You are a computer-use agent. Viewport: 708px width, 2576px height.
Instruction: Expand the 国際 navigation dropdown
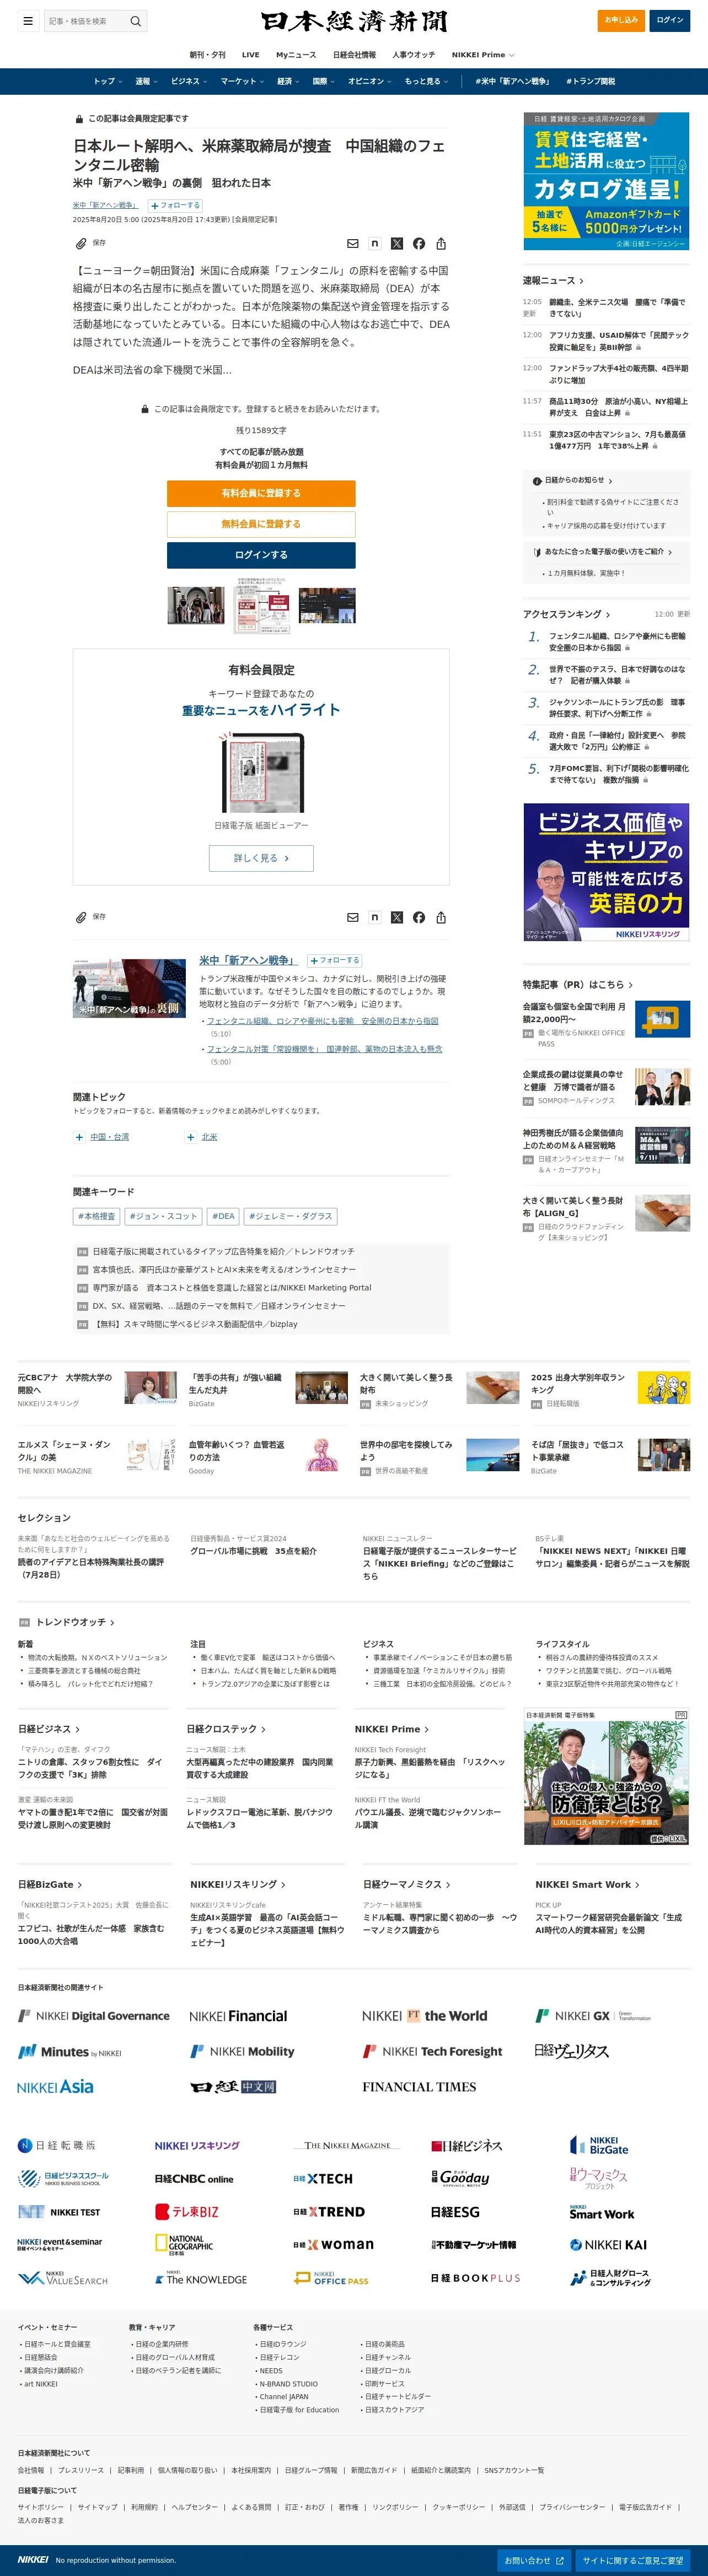coord(324,81)
